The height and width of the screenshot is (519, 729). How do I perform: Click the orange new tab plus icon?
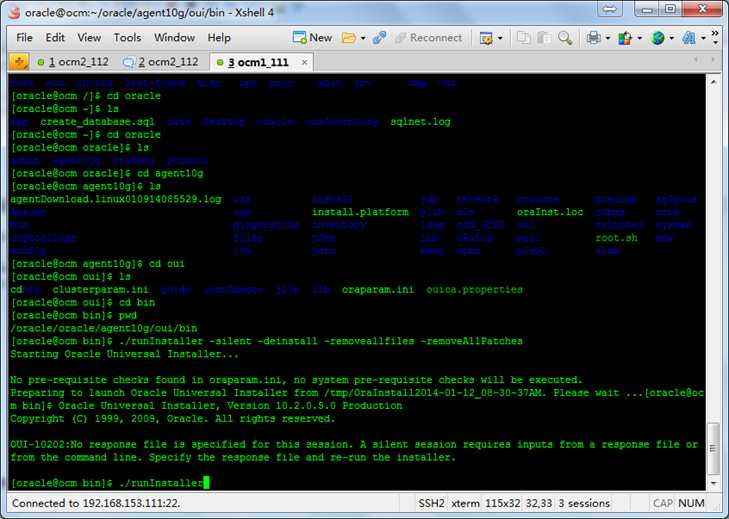coord(19,62)
